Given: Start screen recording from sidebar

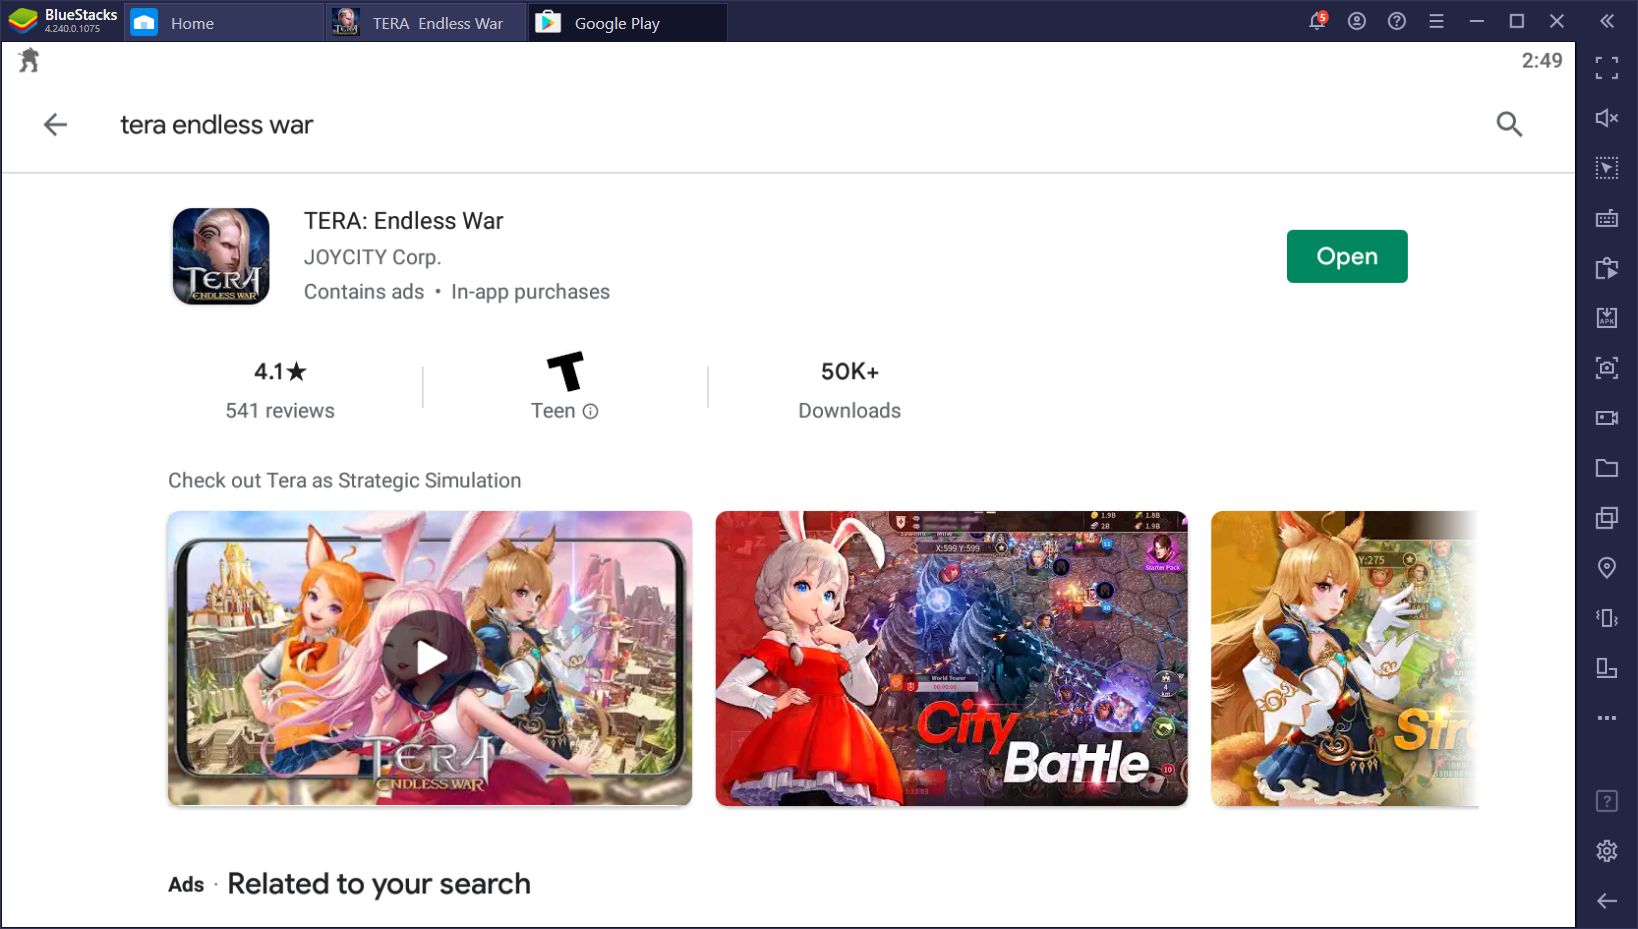Looking at the screenshot, I should tap(1607, 418).
